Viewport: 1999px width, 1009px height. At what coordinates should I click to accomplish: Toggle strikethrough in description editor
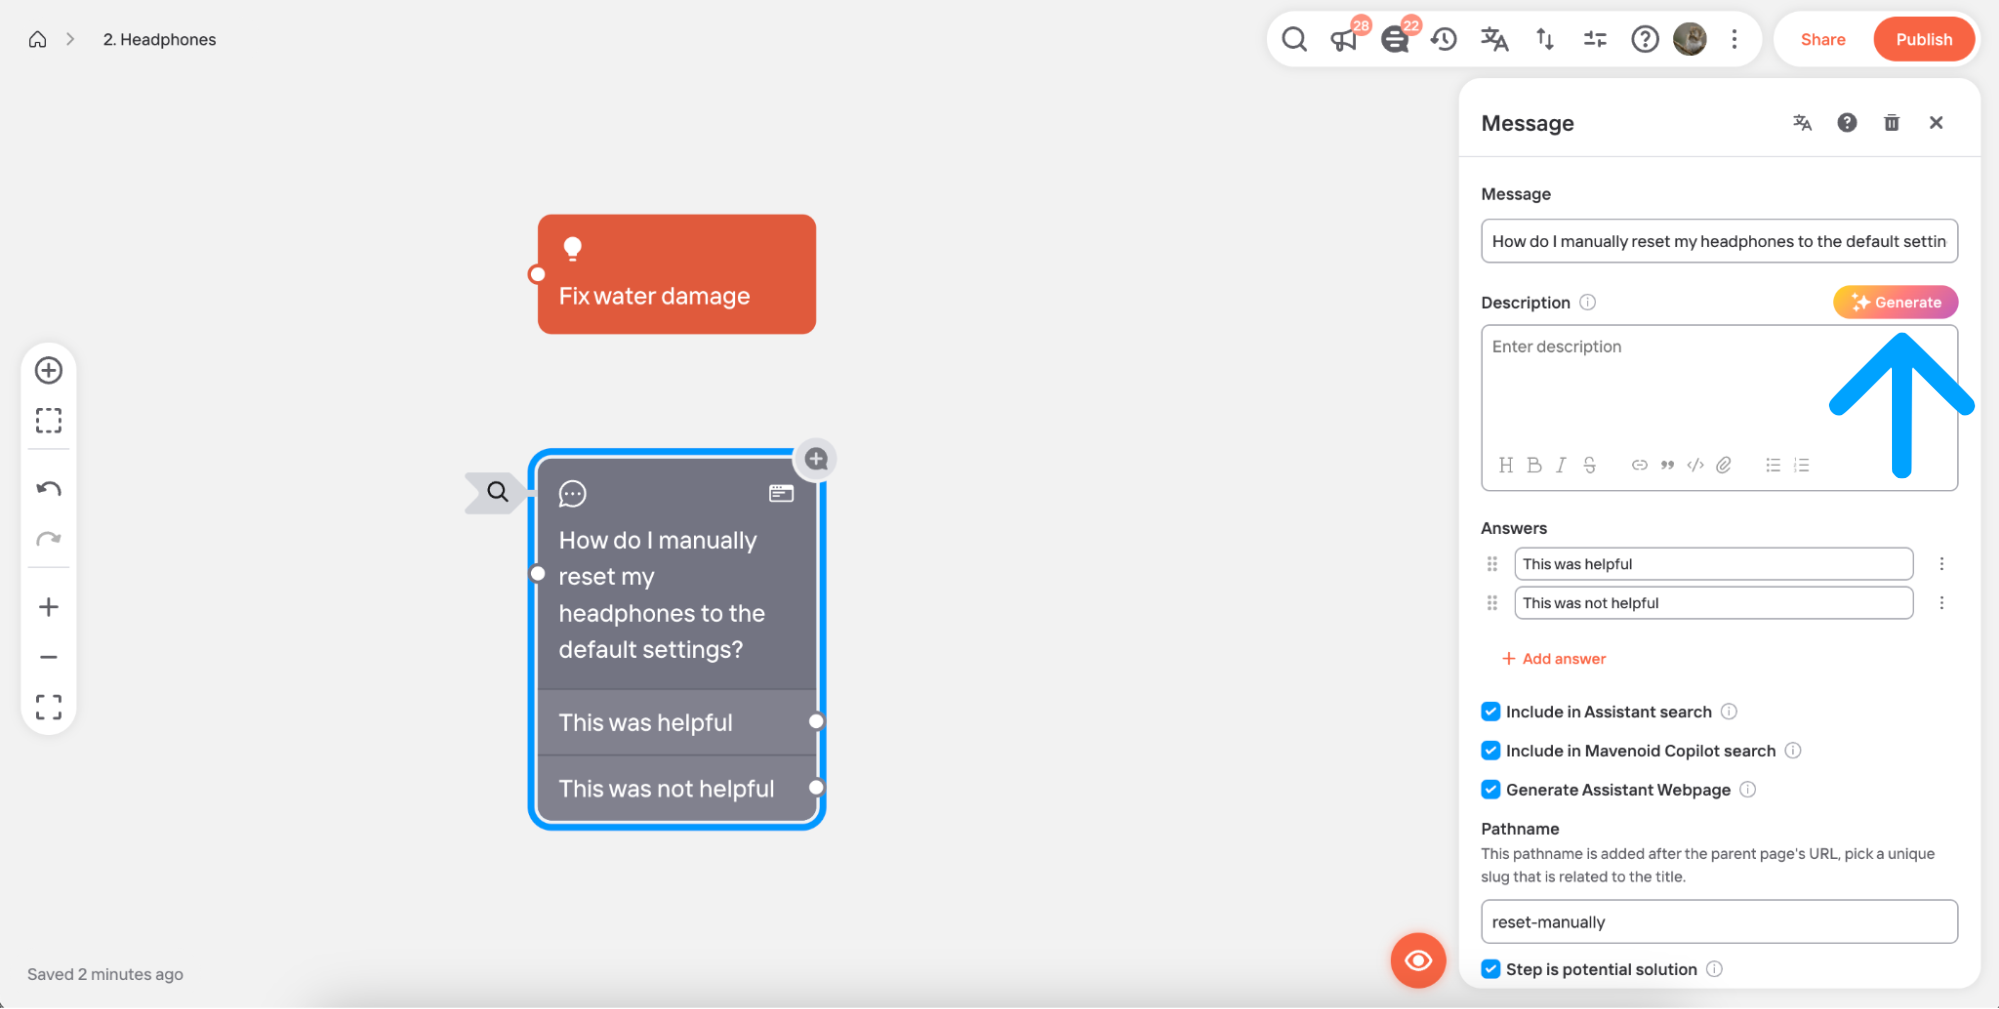pyautogui.click(x=1590, y=465)
